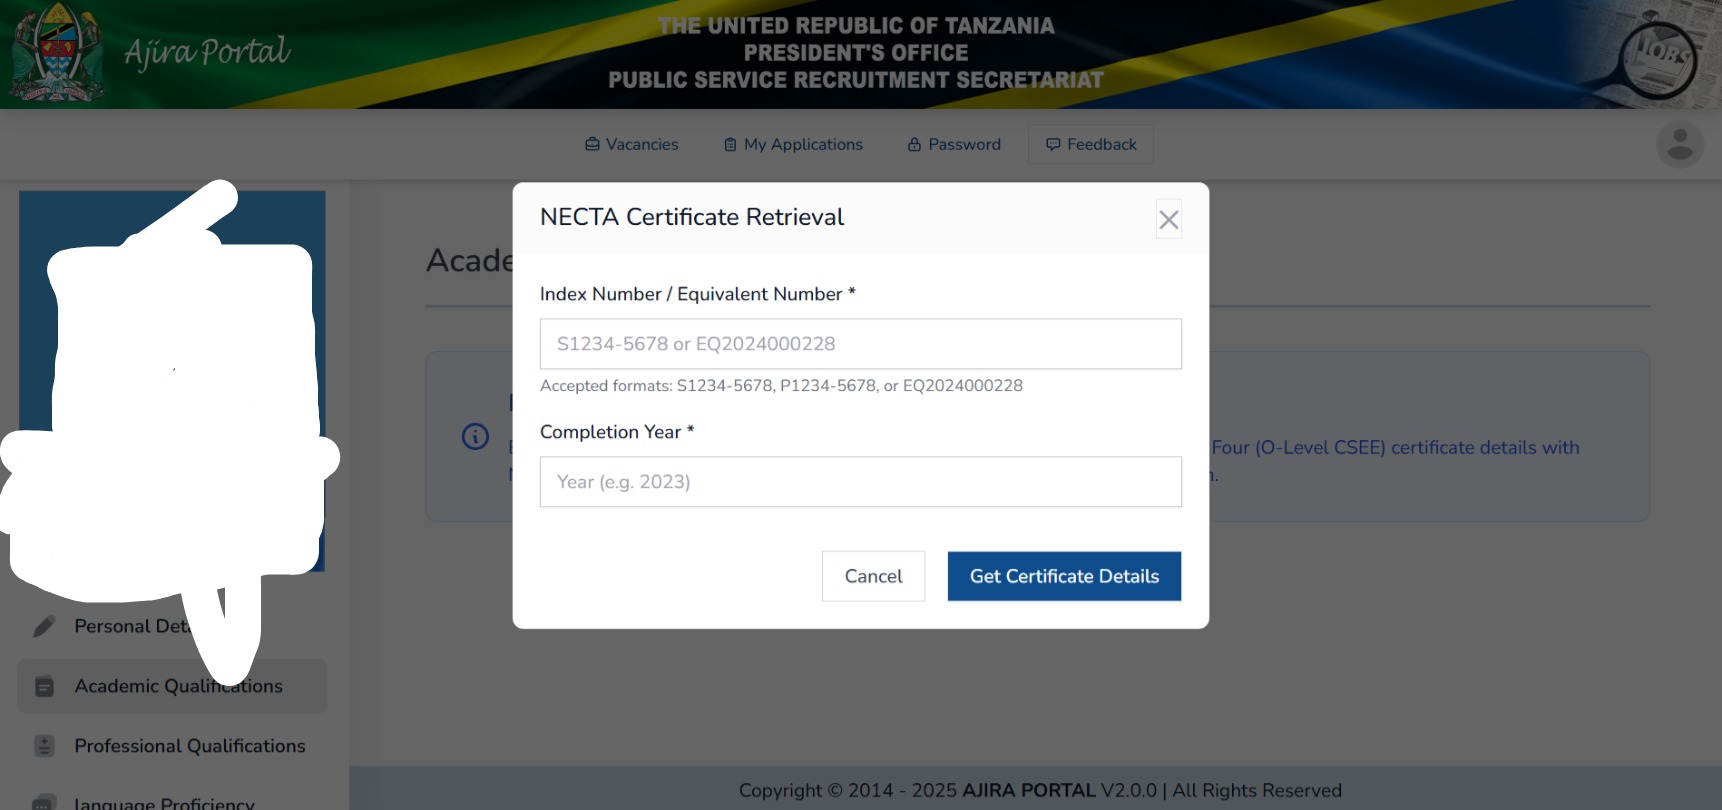The width and height of the screenshot is (1722, 810).
Task: Click the Index Number input field
Action: click(860, 344)
